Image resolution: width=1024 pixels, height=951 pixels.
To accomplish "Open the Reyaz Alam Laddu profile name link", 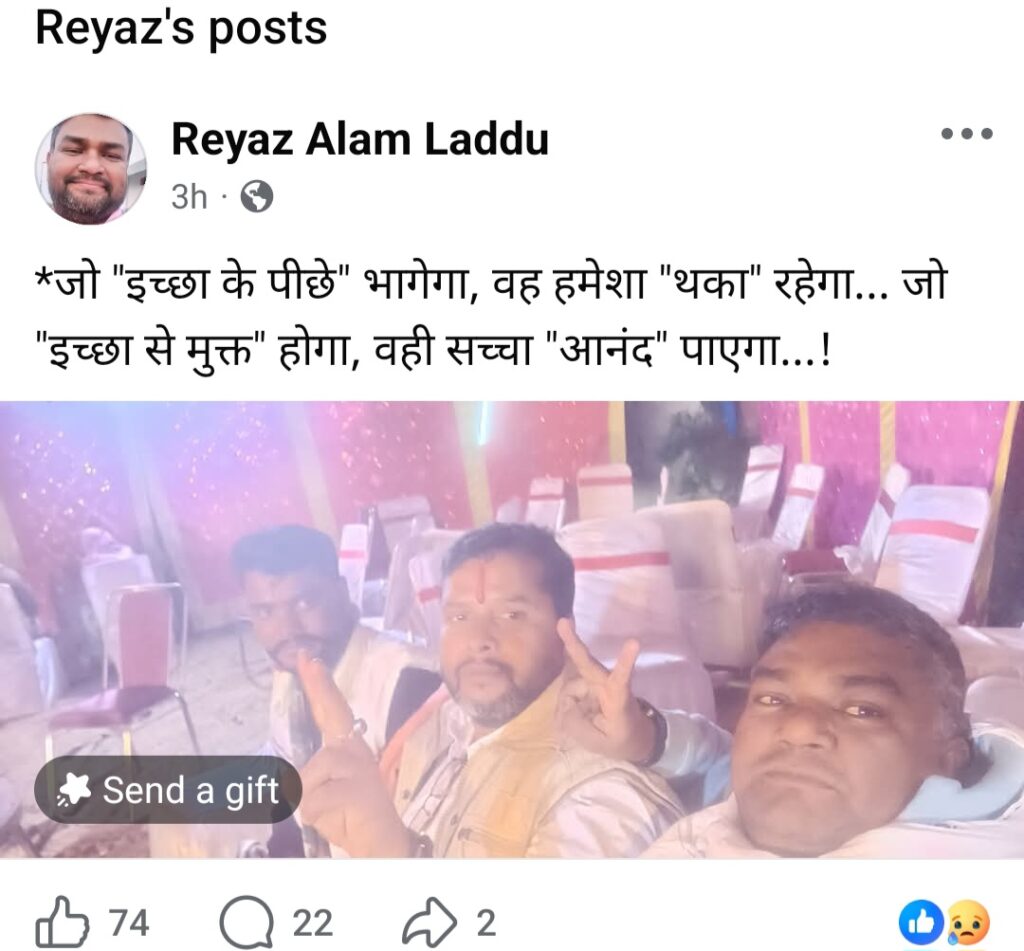I will pos(360,139).
